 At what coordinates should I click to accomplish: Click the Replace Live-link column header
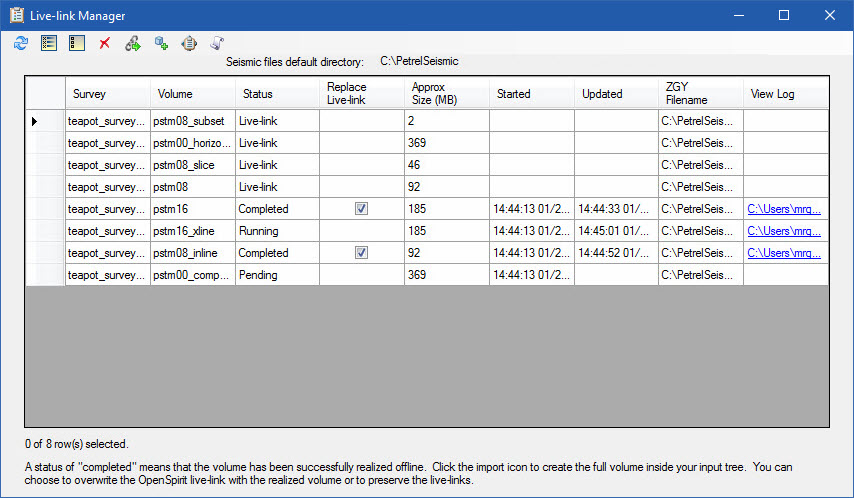click(x=362, y=93)
